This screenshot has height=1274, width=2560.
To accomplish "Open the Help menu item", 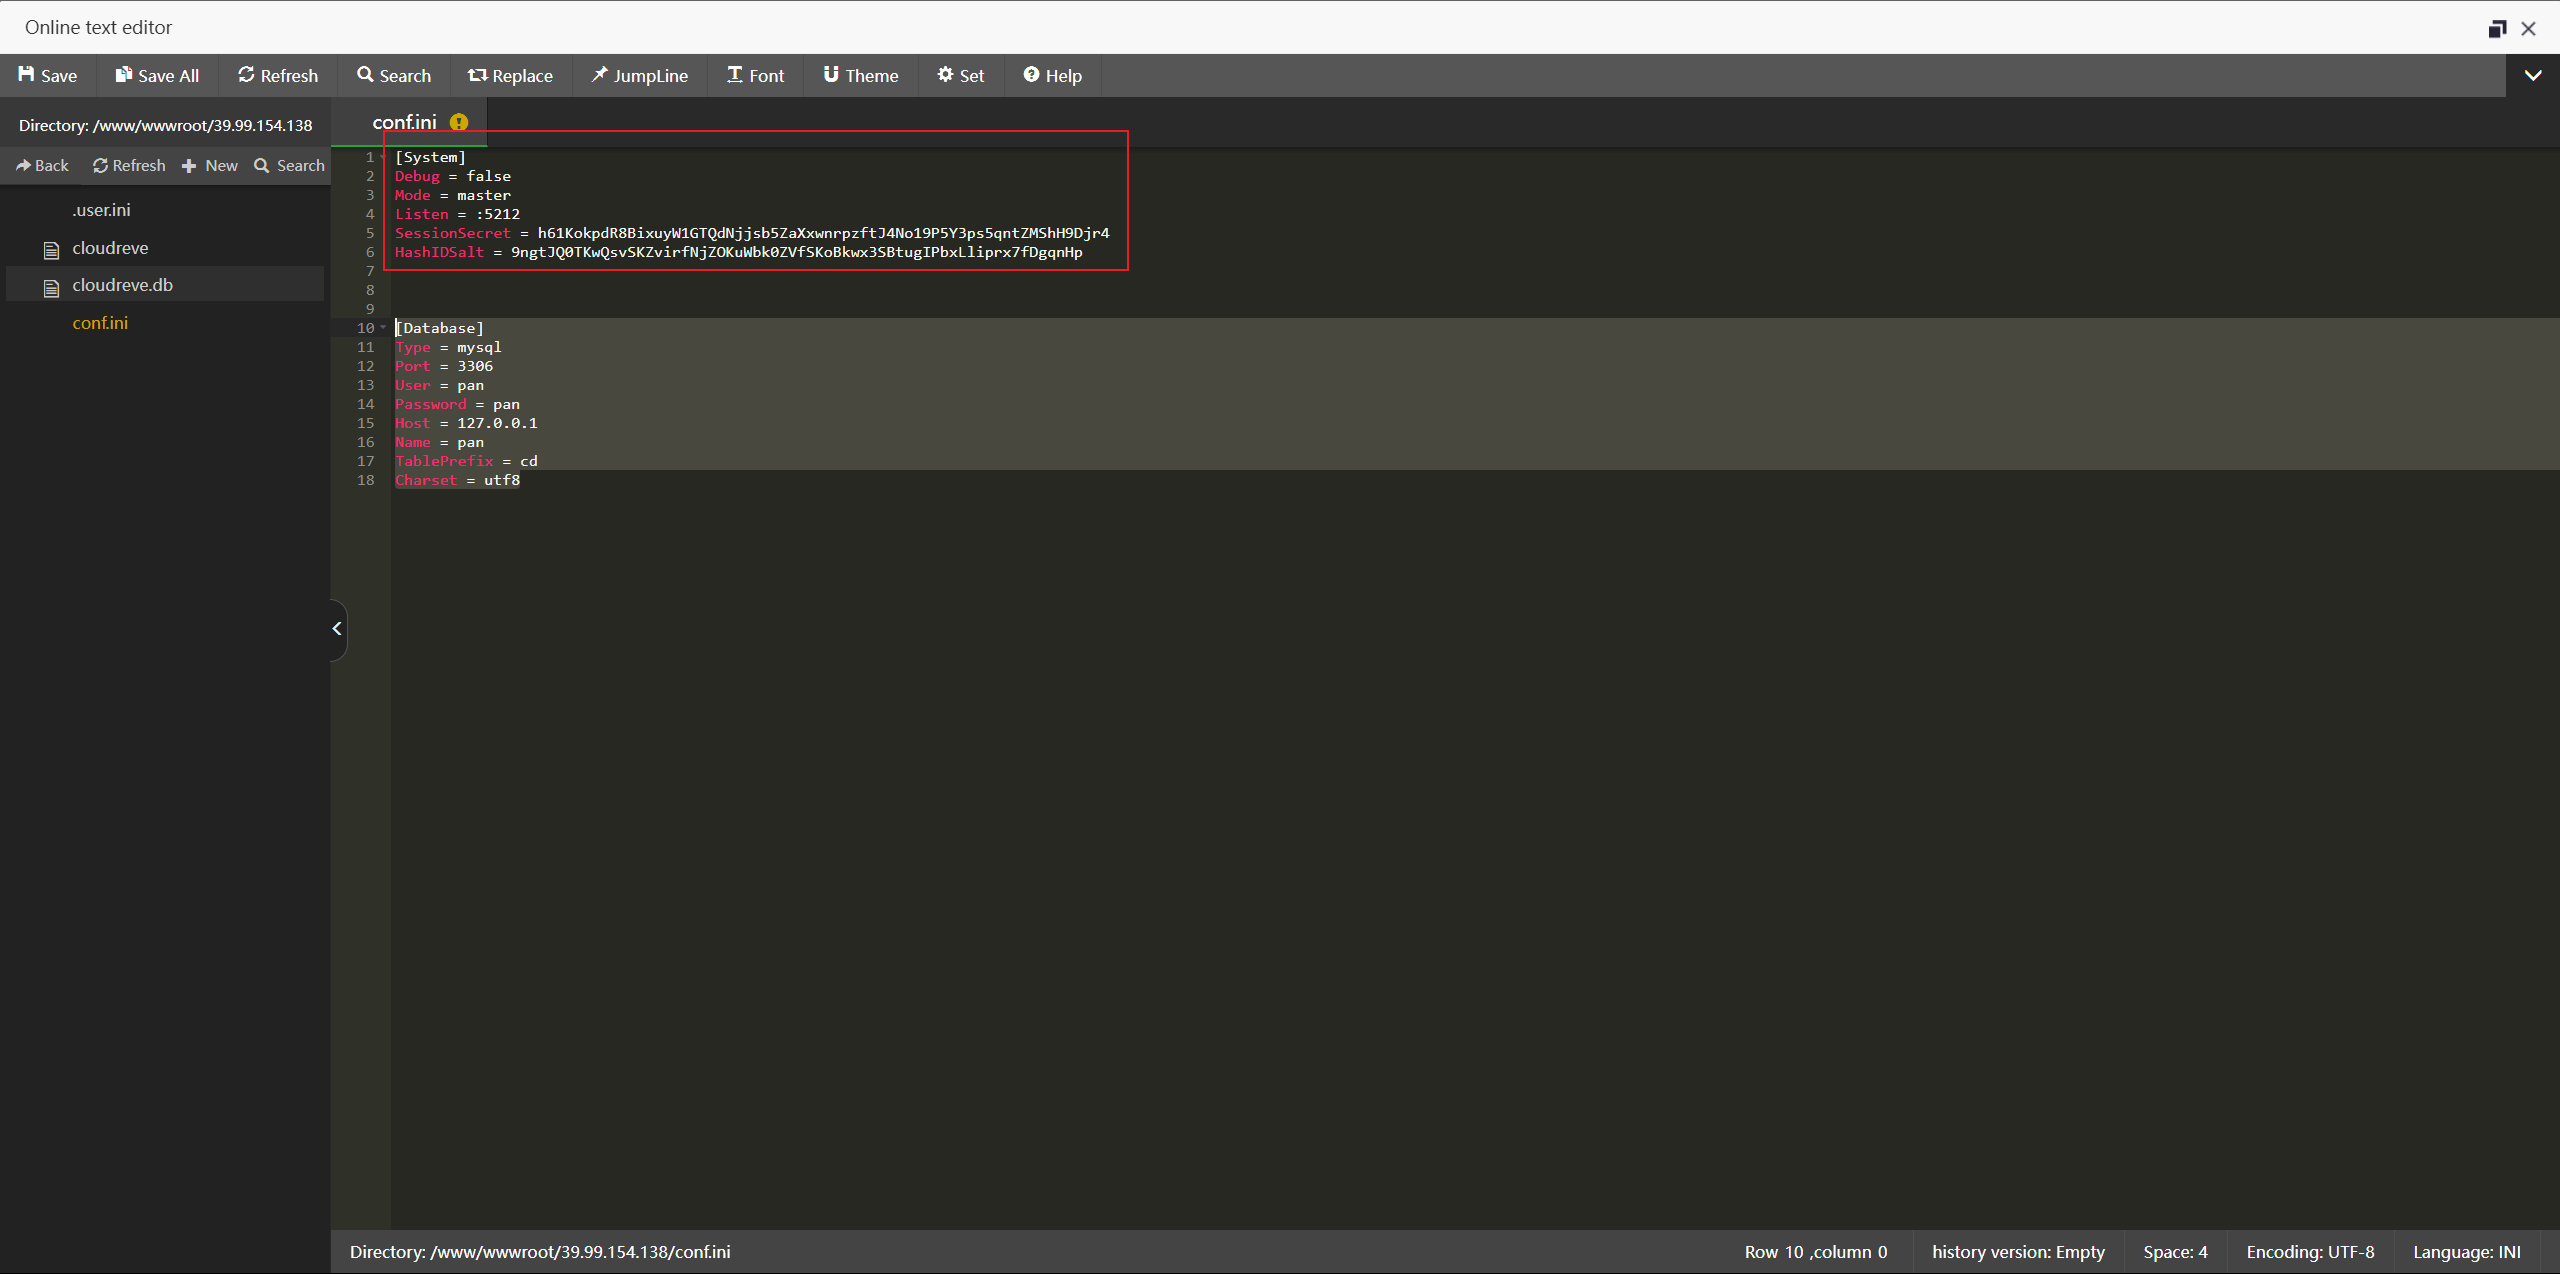I will pos(1052,76).
